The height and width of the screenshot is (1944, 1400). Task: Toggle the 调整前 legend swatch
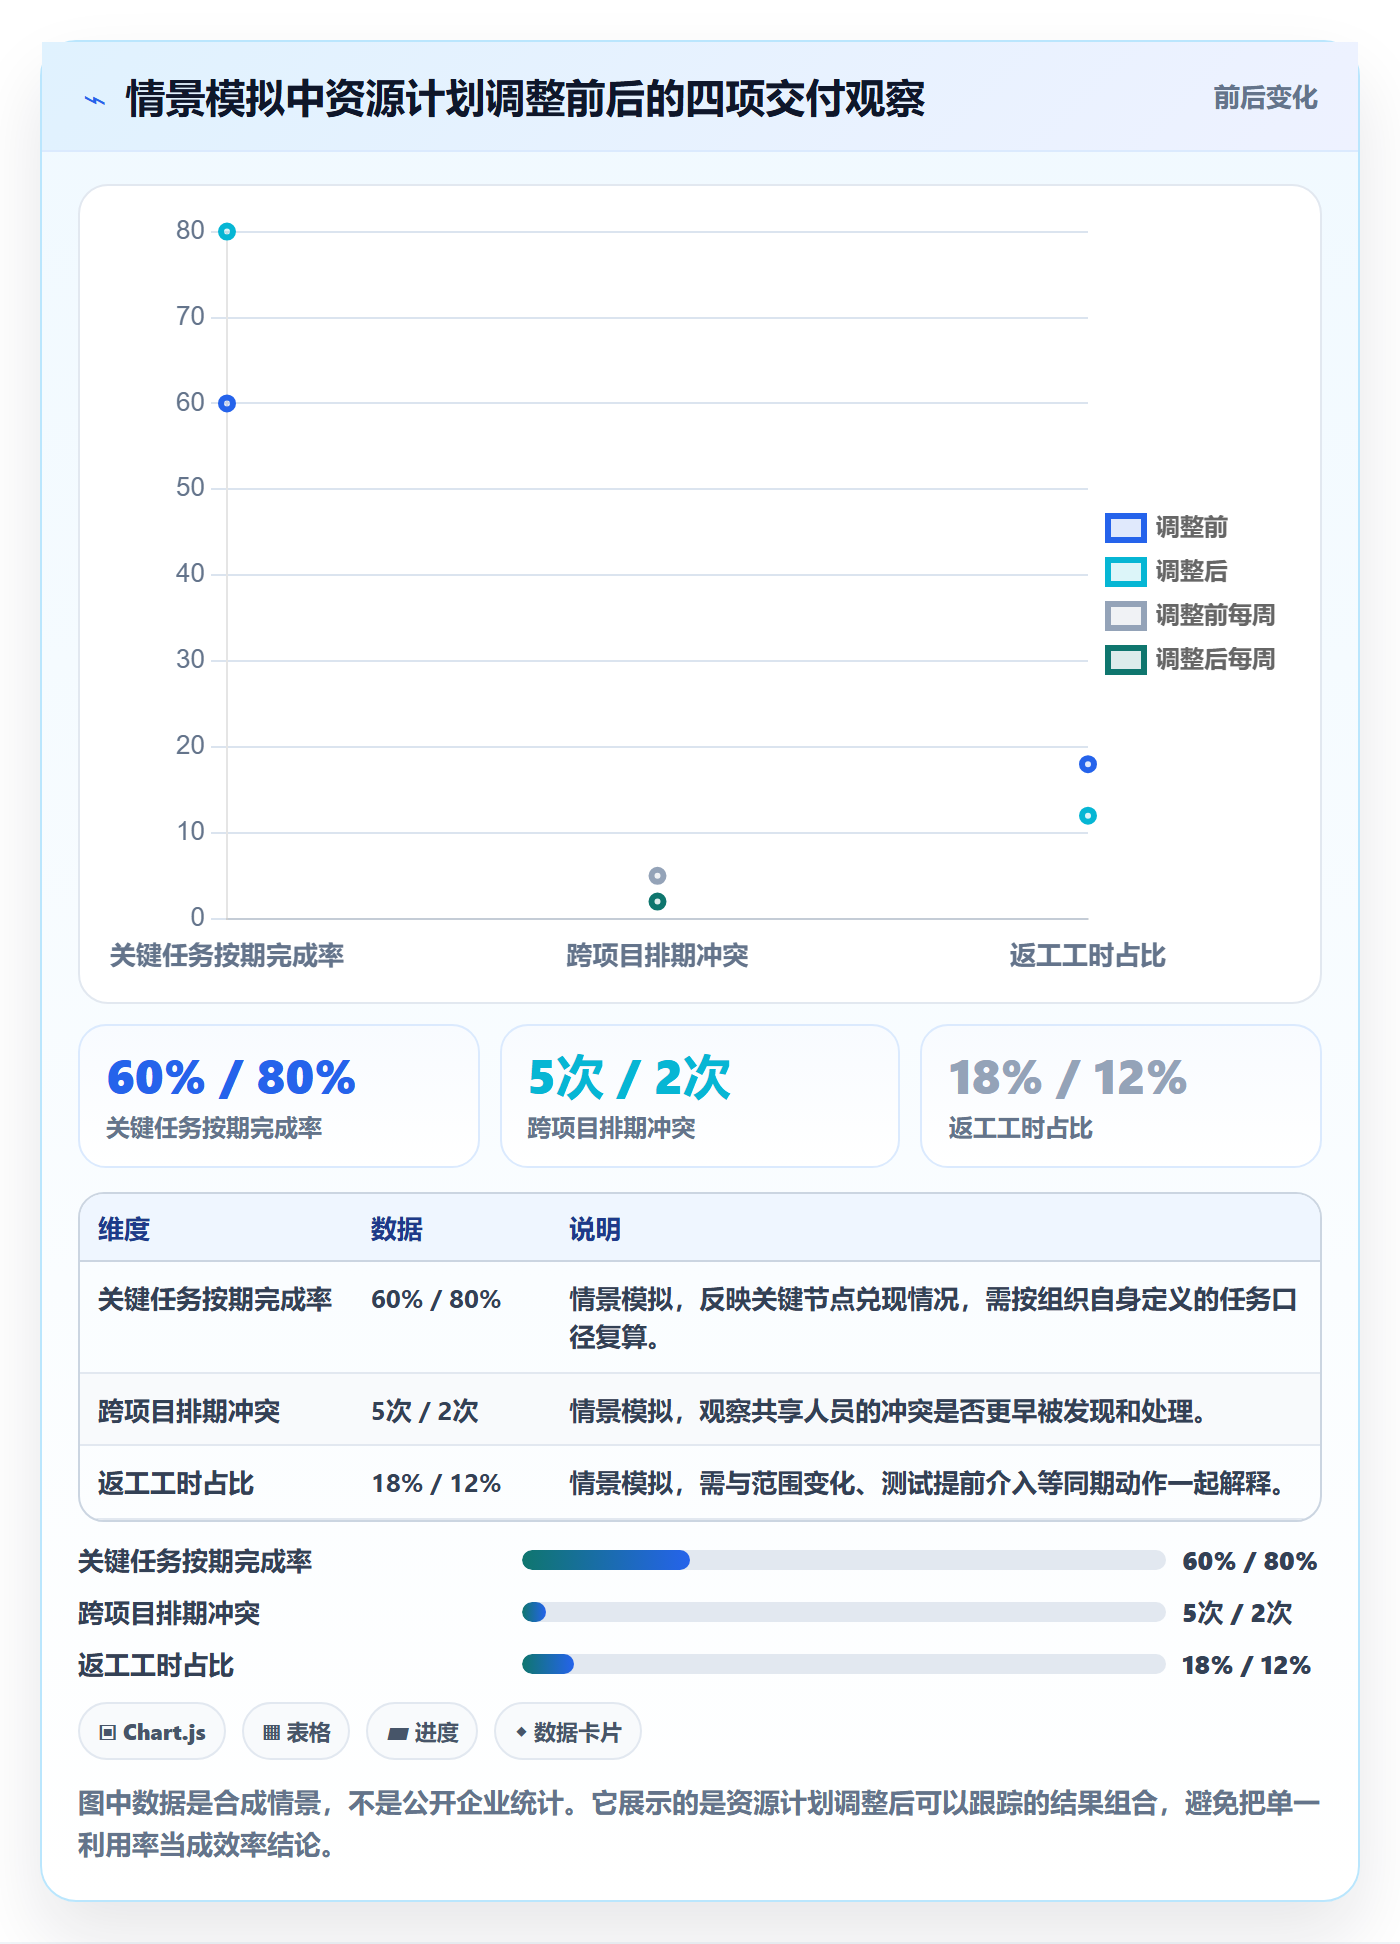point(1125,527)
